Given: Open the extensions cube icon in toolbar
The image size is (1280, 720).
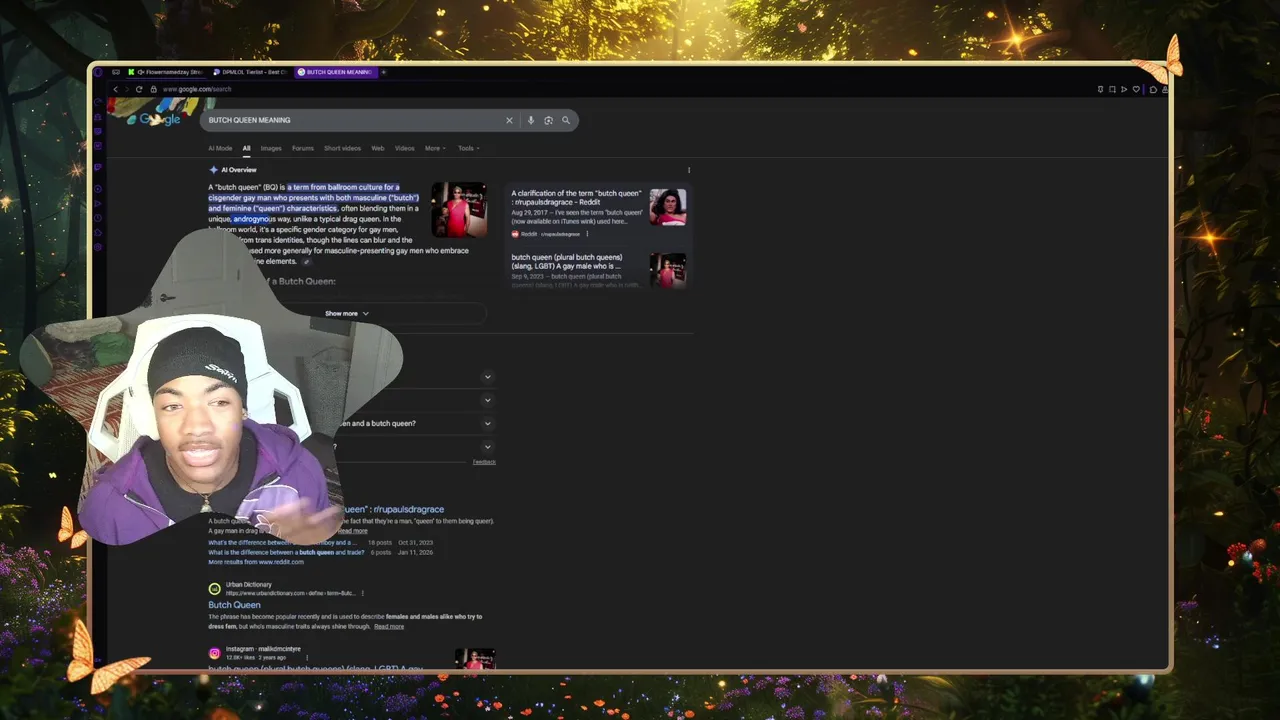Looking at the screenshot, I should pyautogui.click(x=1153, y=89).
